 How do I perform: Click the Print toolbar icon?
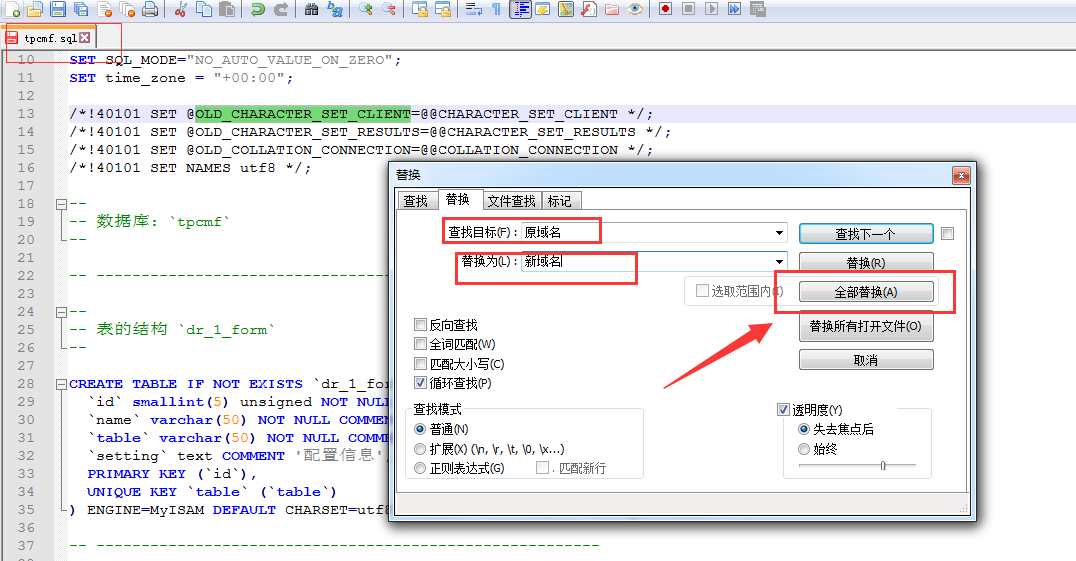(x=150, y=9)
